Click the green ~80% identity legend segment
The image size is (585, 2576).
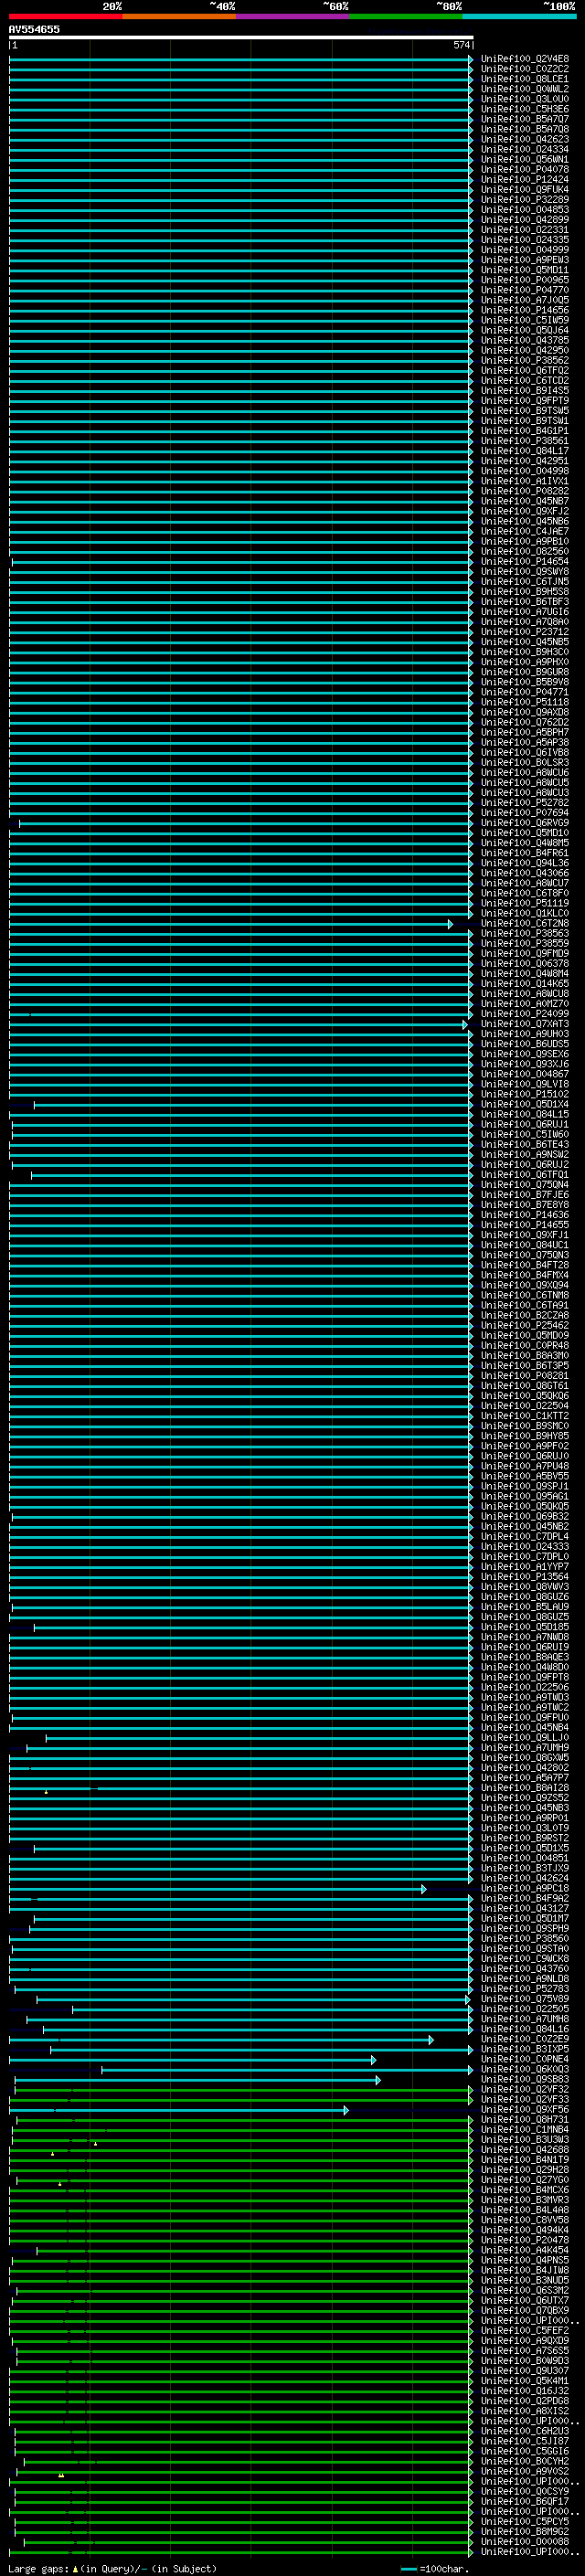(x=406, y=16)
